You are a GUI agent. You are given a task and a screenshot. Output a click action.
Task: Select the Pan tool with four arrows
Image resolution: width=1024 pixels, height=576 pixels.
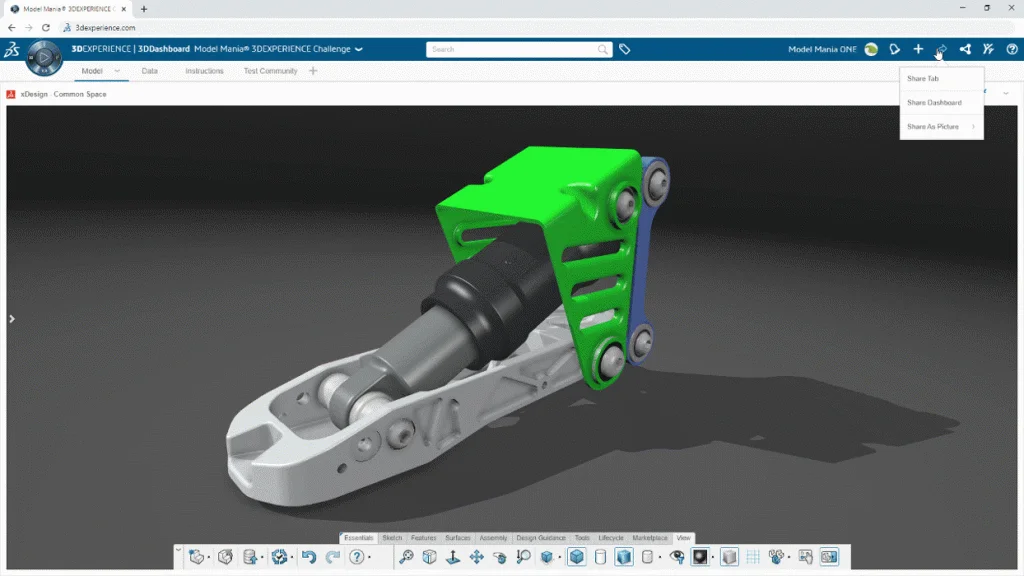[x=476, y=557]
